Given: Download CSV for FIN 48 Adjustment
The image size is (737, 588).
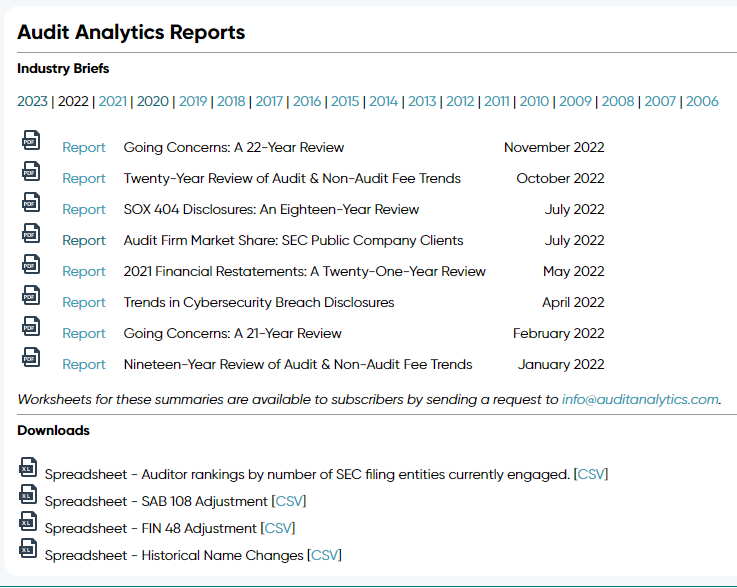Looking at the screenshot, I should point(278,528).
